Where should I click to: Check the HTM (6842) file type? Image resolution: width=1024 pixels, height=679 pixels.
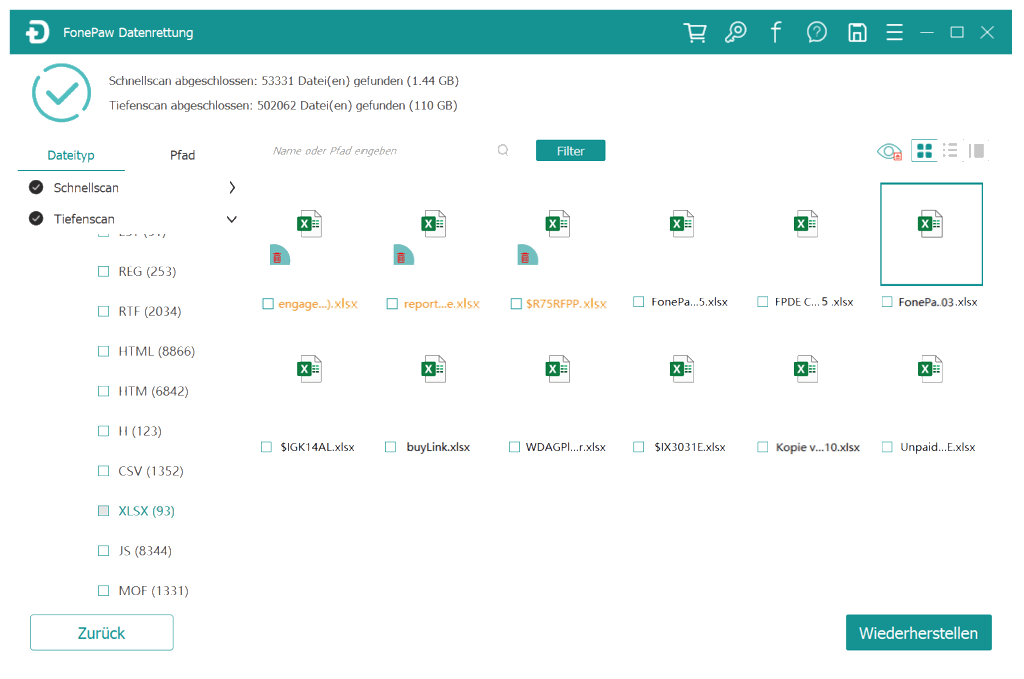point(103,391)
